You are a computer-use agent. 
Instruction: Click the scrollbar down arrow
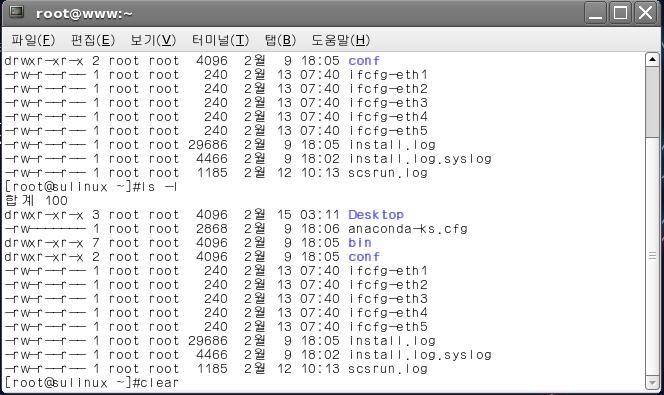click(652, 383)
